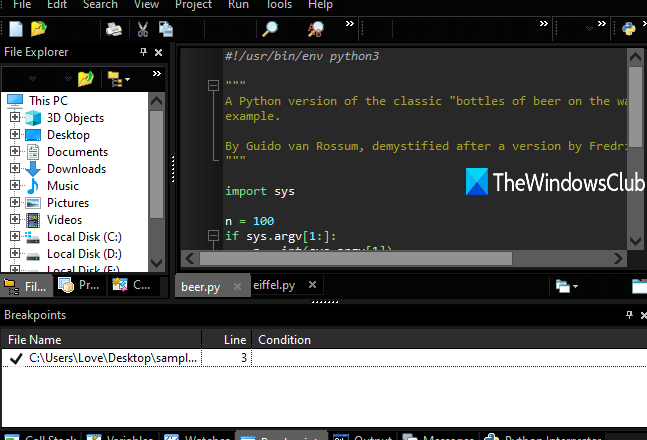Collapse the if sys.argv fold marker
Screen dimensions: 647x440
[213, 236]
